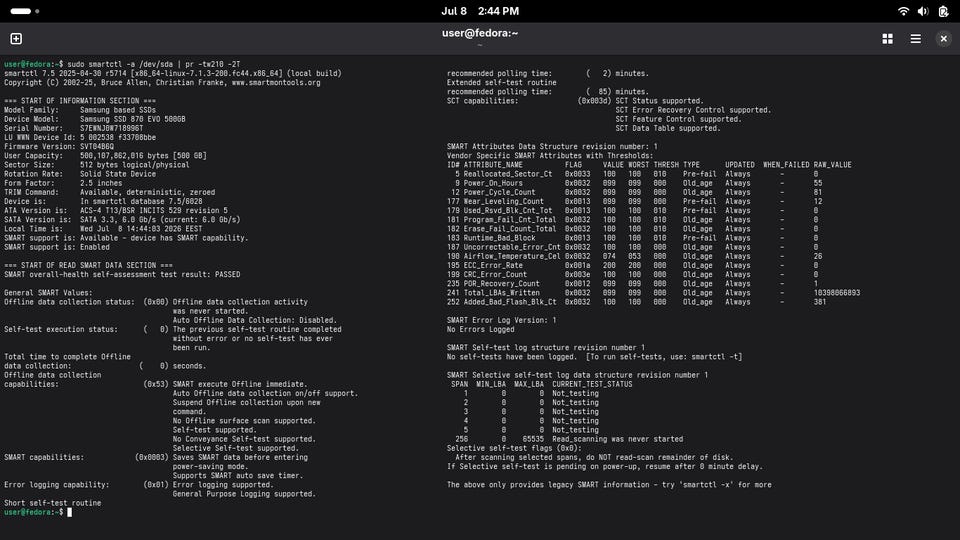Image resolution: width=960 pixels, height=540 pixels.
Task: Click the sudo smartctl command line text
Action: pos(154,64)
